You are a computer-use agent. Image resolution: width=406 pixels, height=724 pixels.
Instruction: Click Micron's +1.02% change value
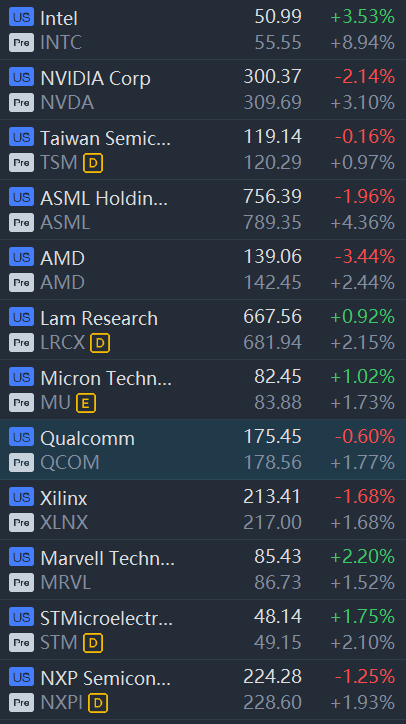click(x=363, y=377)
